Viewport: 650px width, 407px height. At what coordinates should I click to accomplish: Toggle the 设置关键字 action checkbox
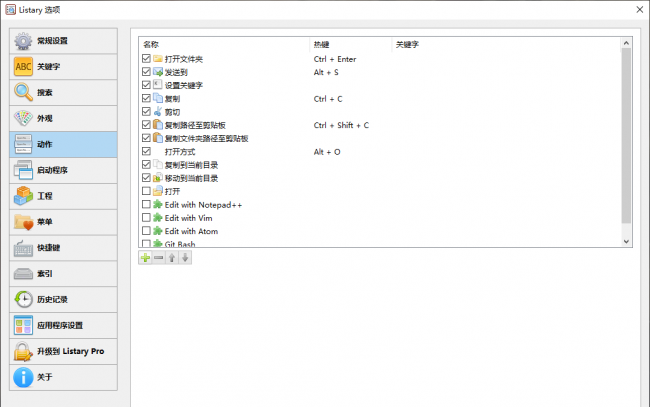[x=146, y=85]
